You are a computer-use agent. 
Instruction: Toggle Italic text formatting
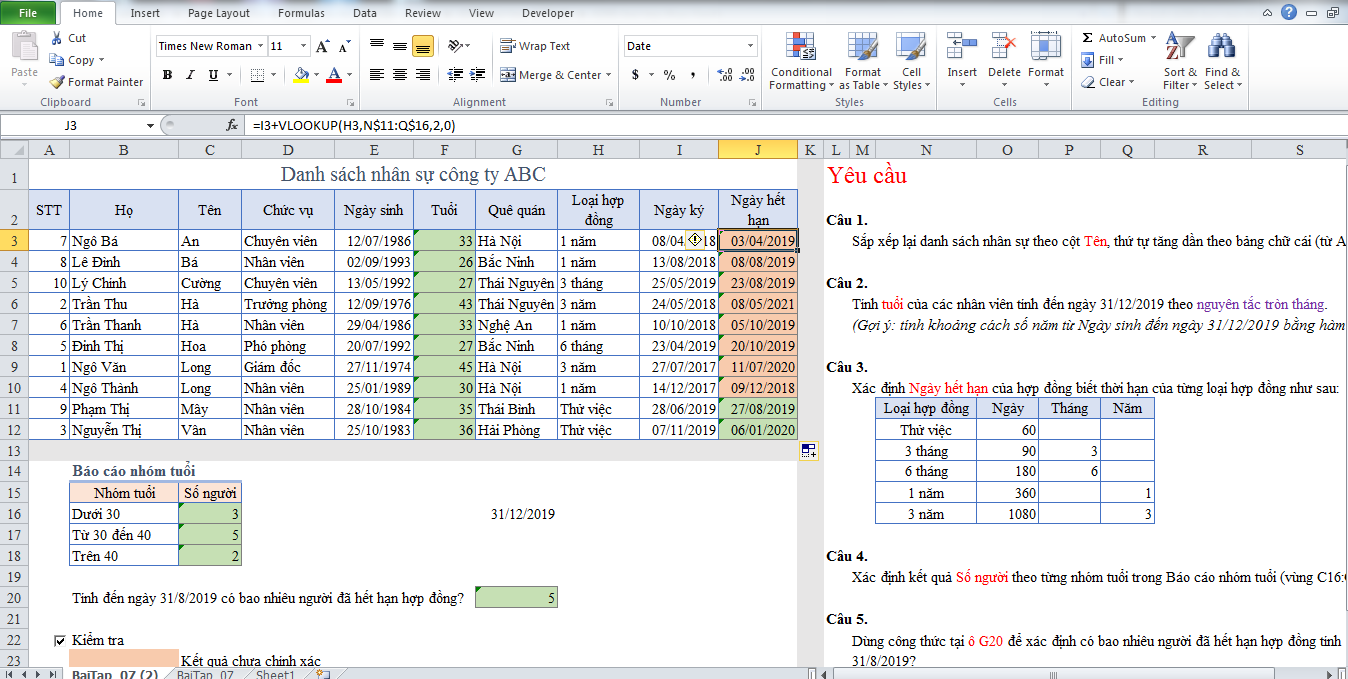[190, 75]
